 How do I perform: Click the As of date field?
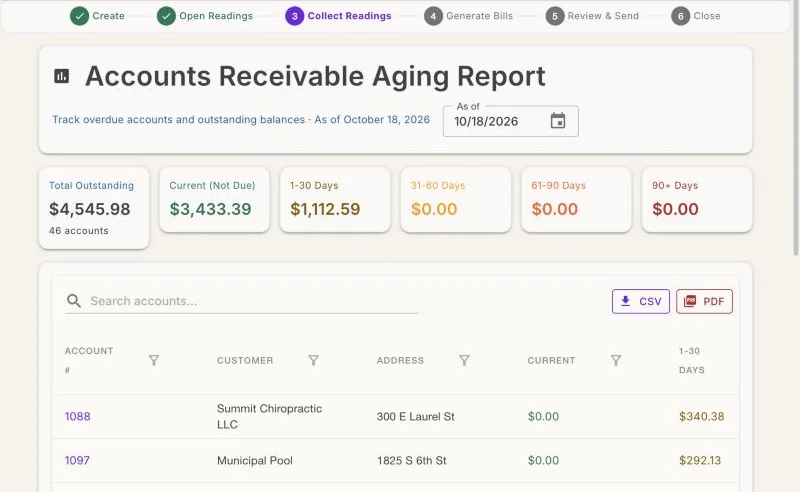pyautogui.click(x=511, y=121)
